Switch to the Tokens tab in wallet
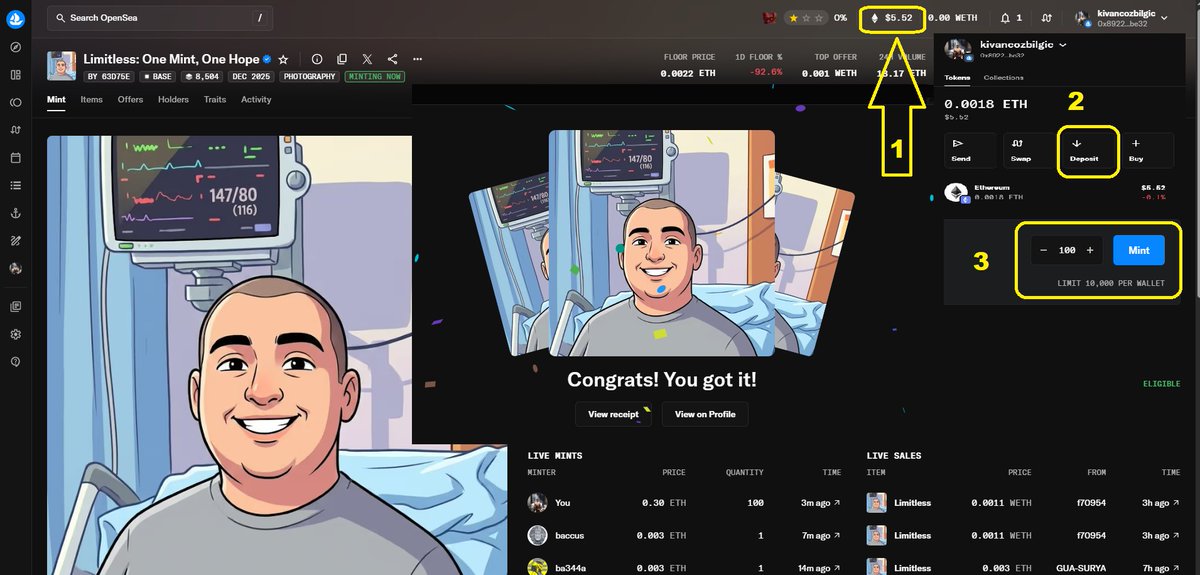 pos(957,77)
